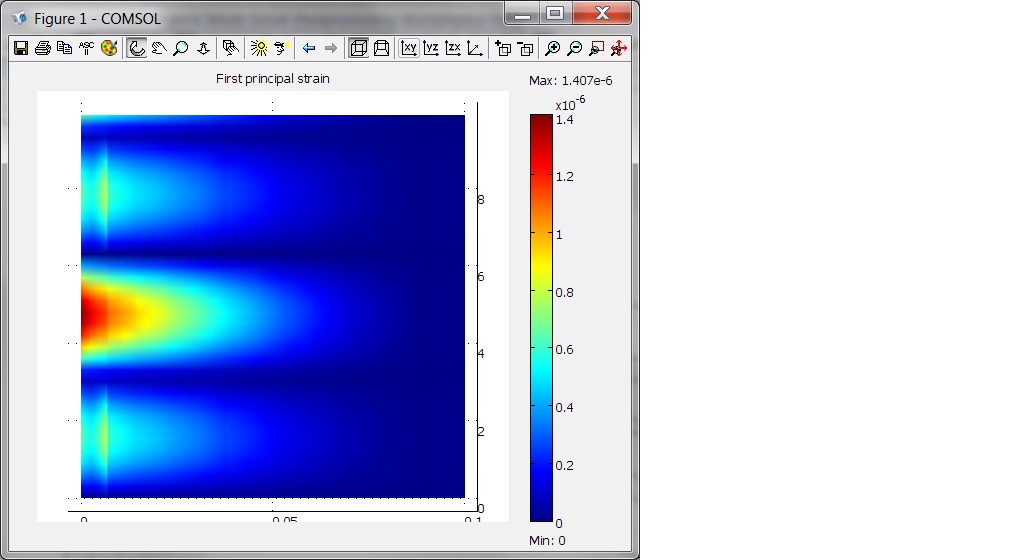Toggle perspective projection cube icon
The width and height of the screenshot is (1025, 560).
tap(358, 48)
